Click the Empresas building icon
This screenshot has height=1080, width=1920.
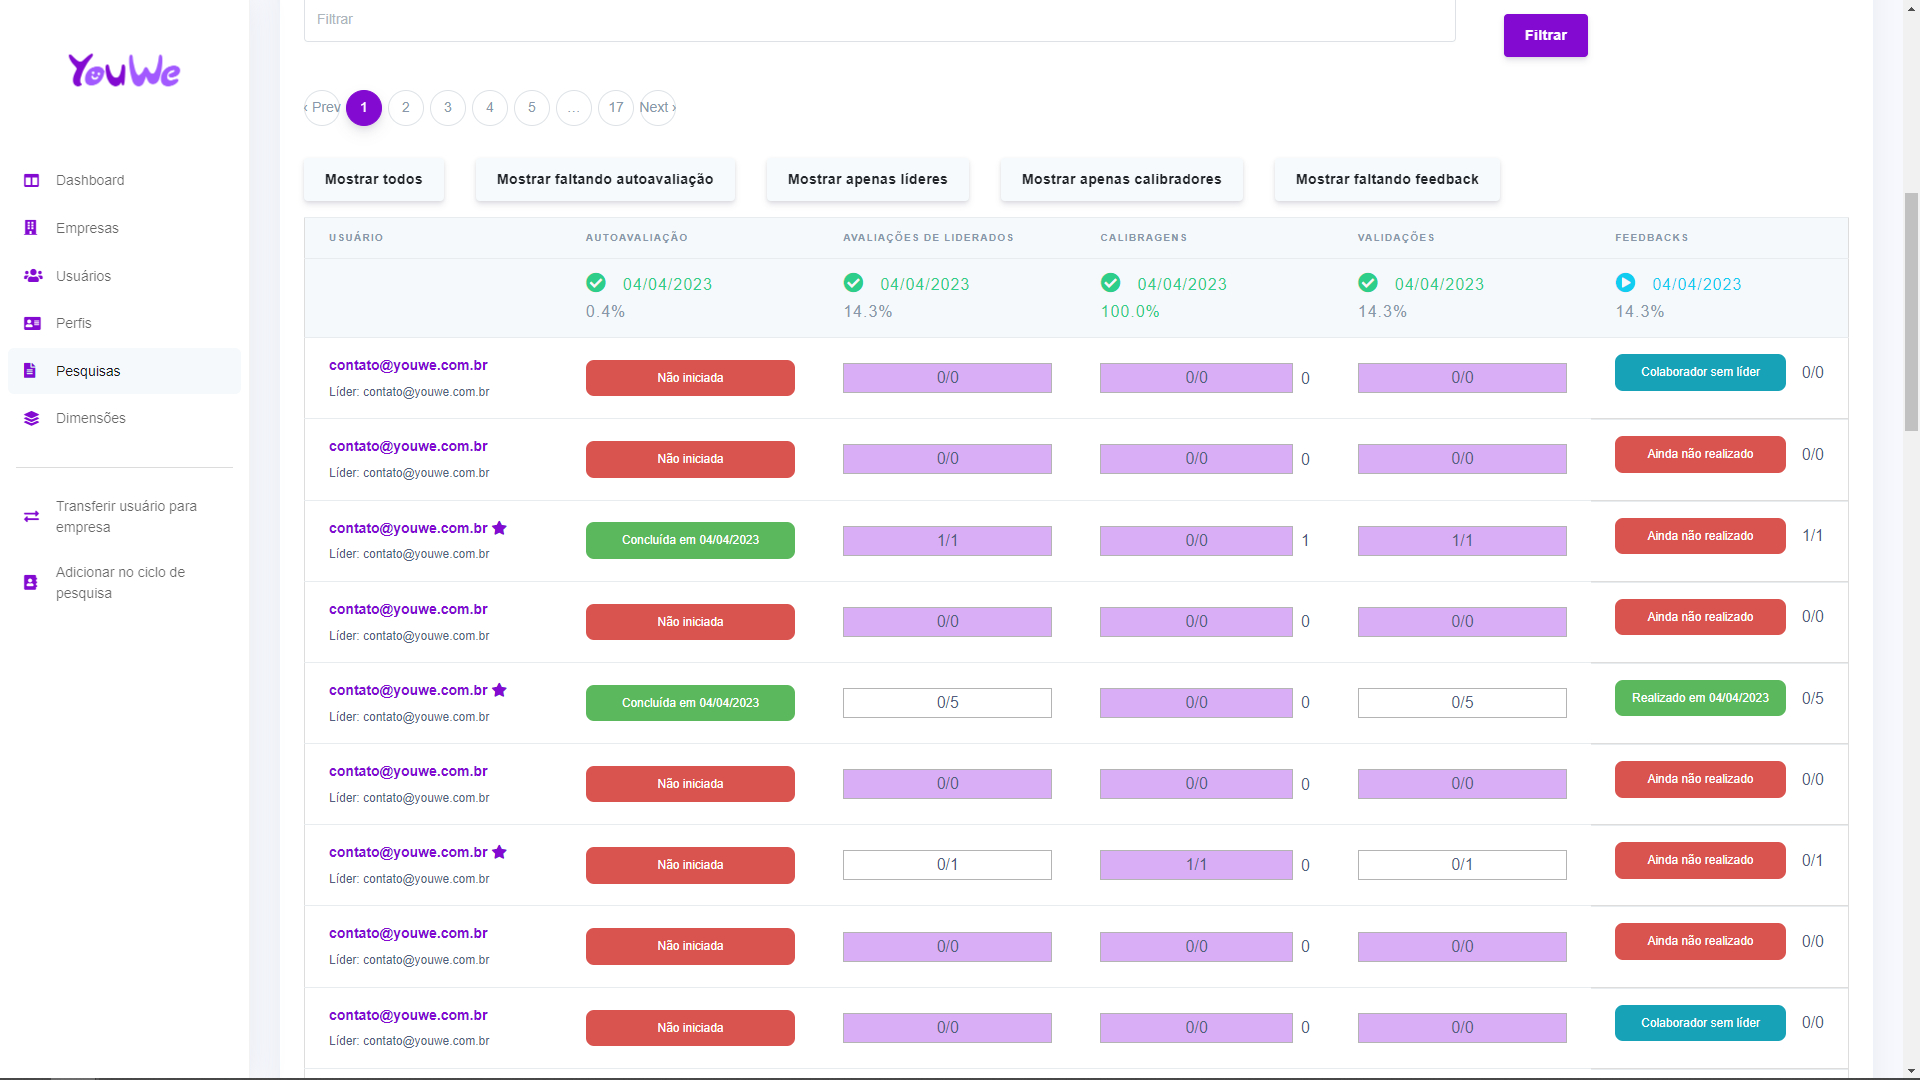pyautogui.click(x=31, y=228)
